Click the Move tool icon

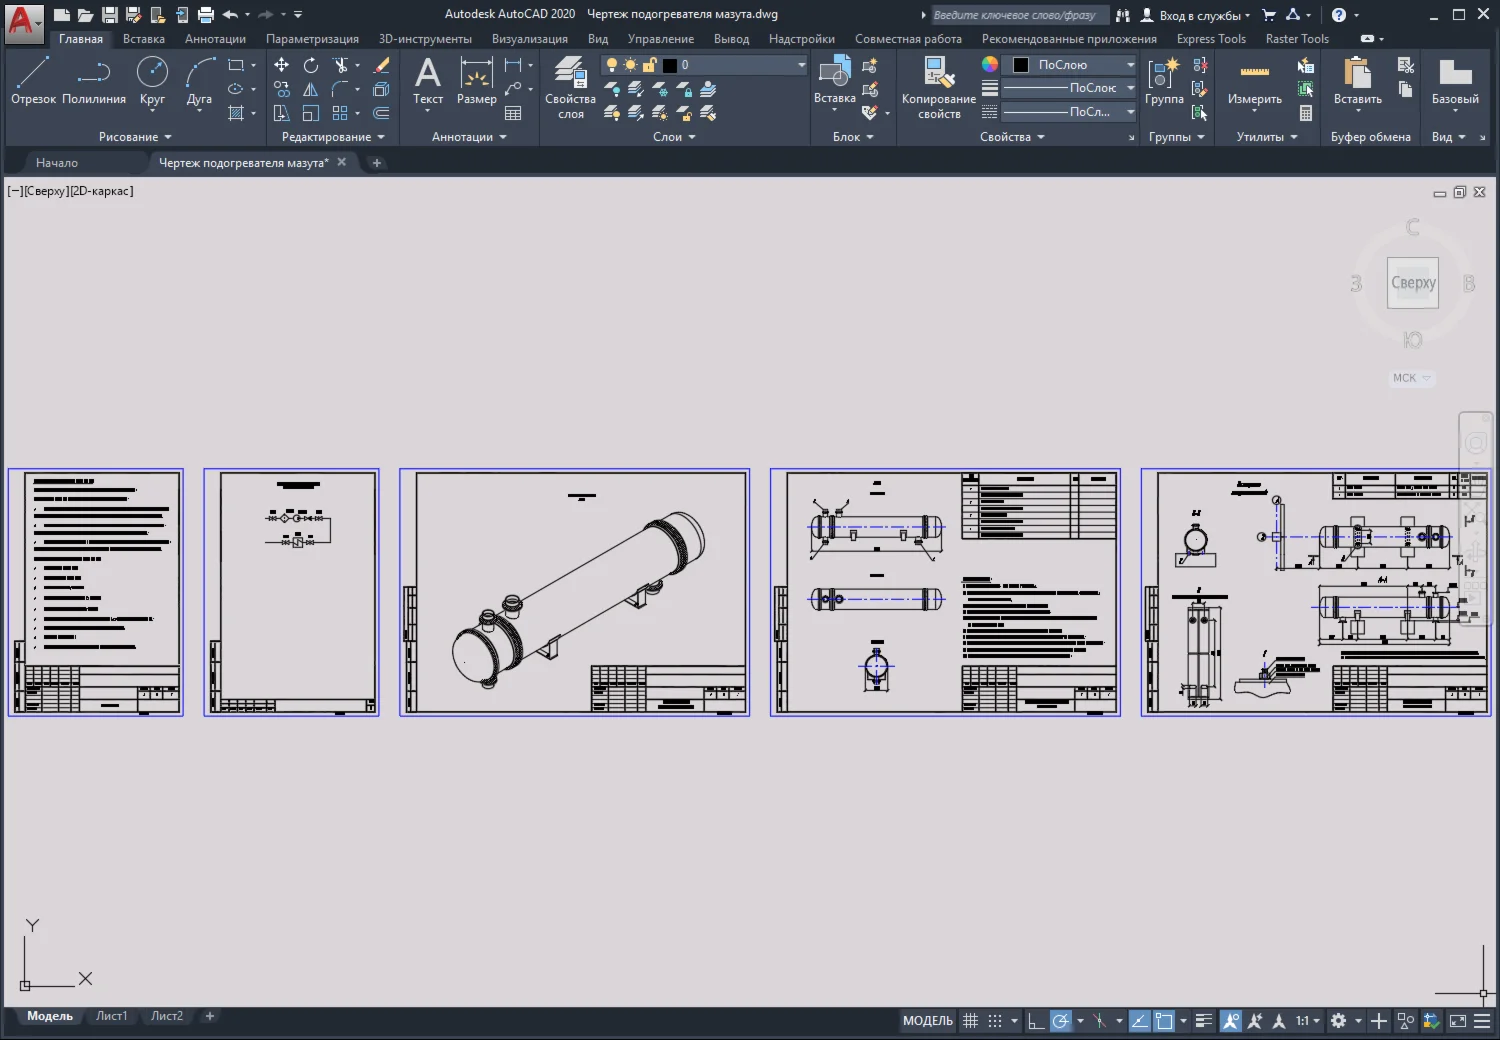pyautogui.click(x=282, y=65)
